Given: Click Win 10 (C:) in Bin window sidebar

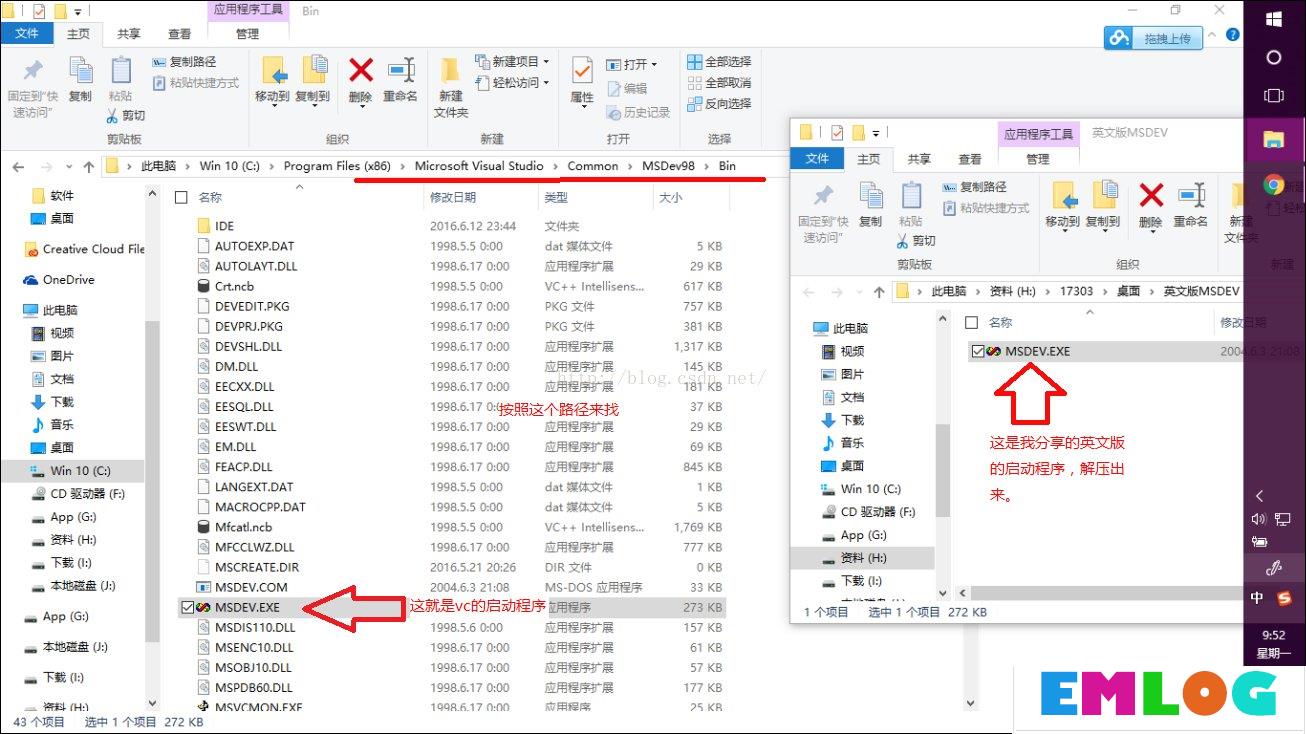Looking at the screenshot, I should [x=80, y=470].
